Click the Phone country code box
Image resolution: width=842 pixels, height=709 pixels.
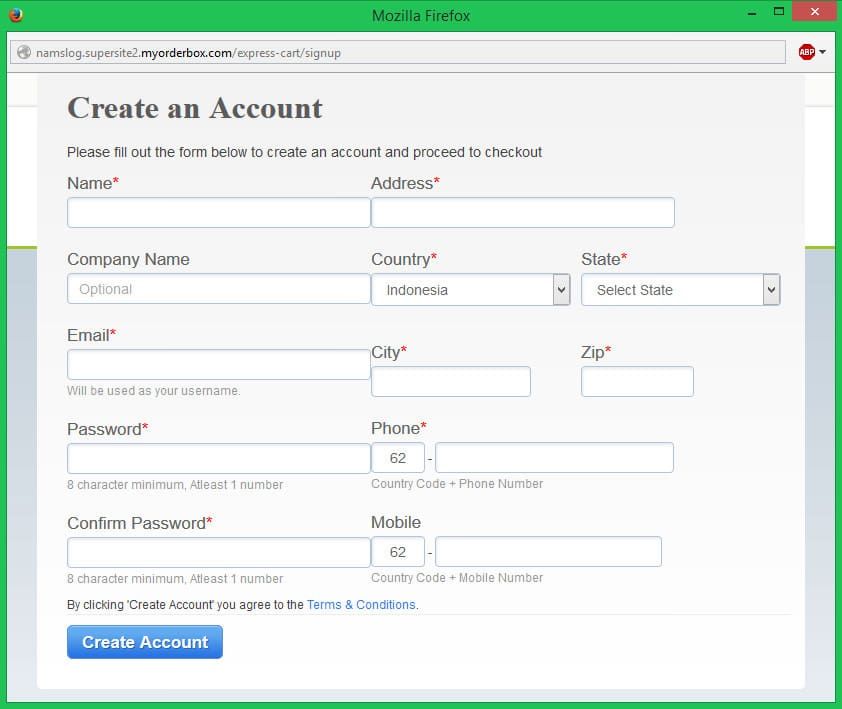[398, 458]
